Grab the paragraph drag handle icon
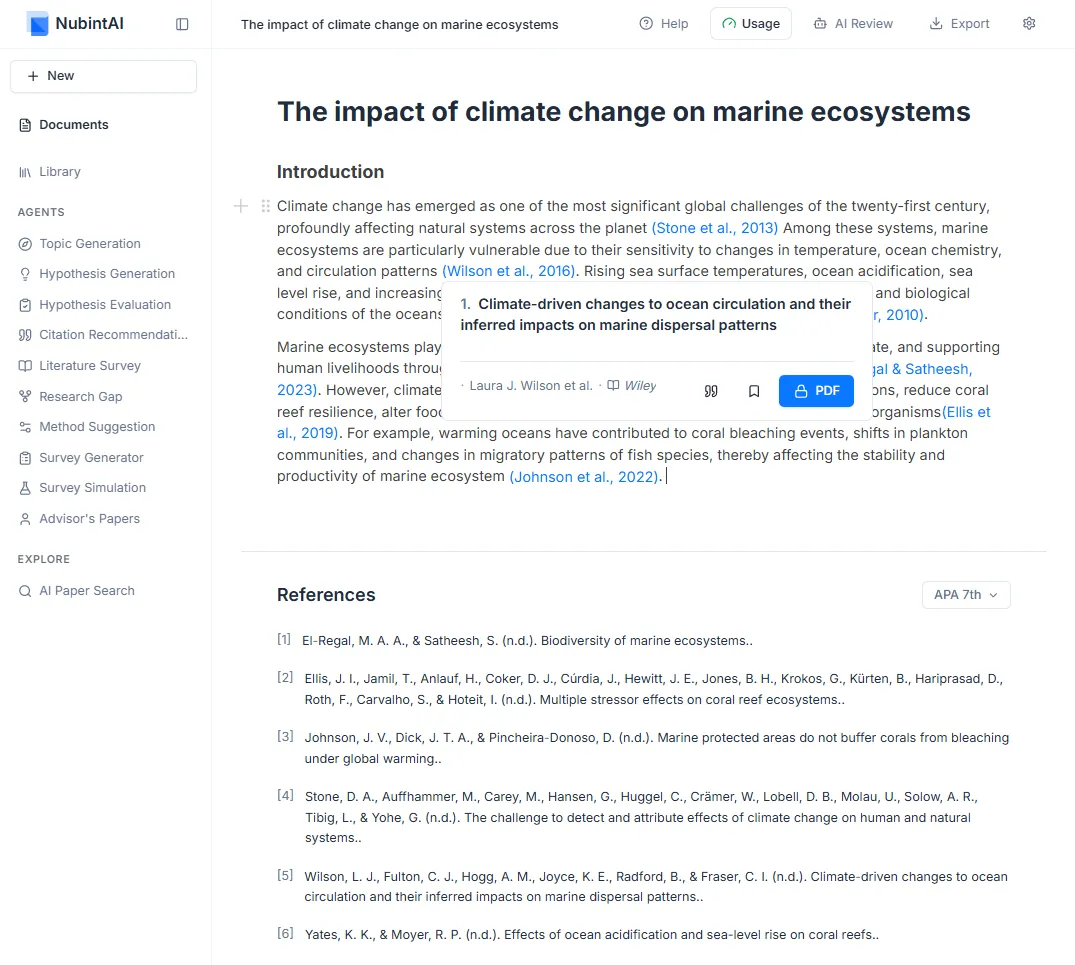 [x=265, y=206]
